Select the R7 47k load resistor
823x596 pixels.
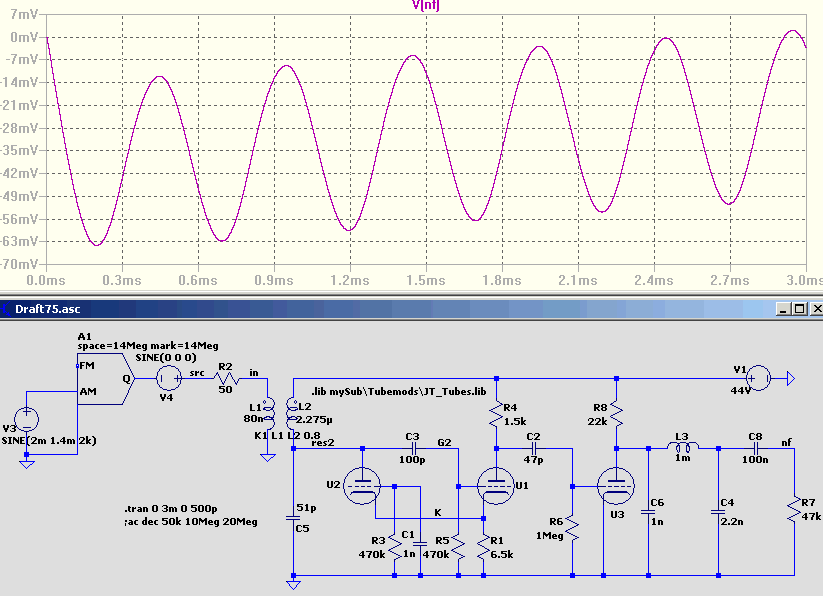click(794, 509)
